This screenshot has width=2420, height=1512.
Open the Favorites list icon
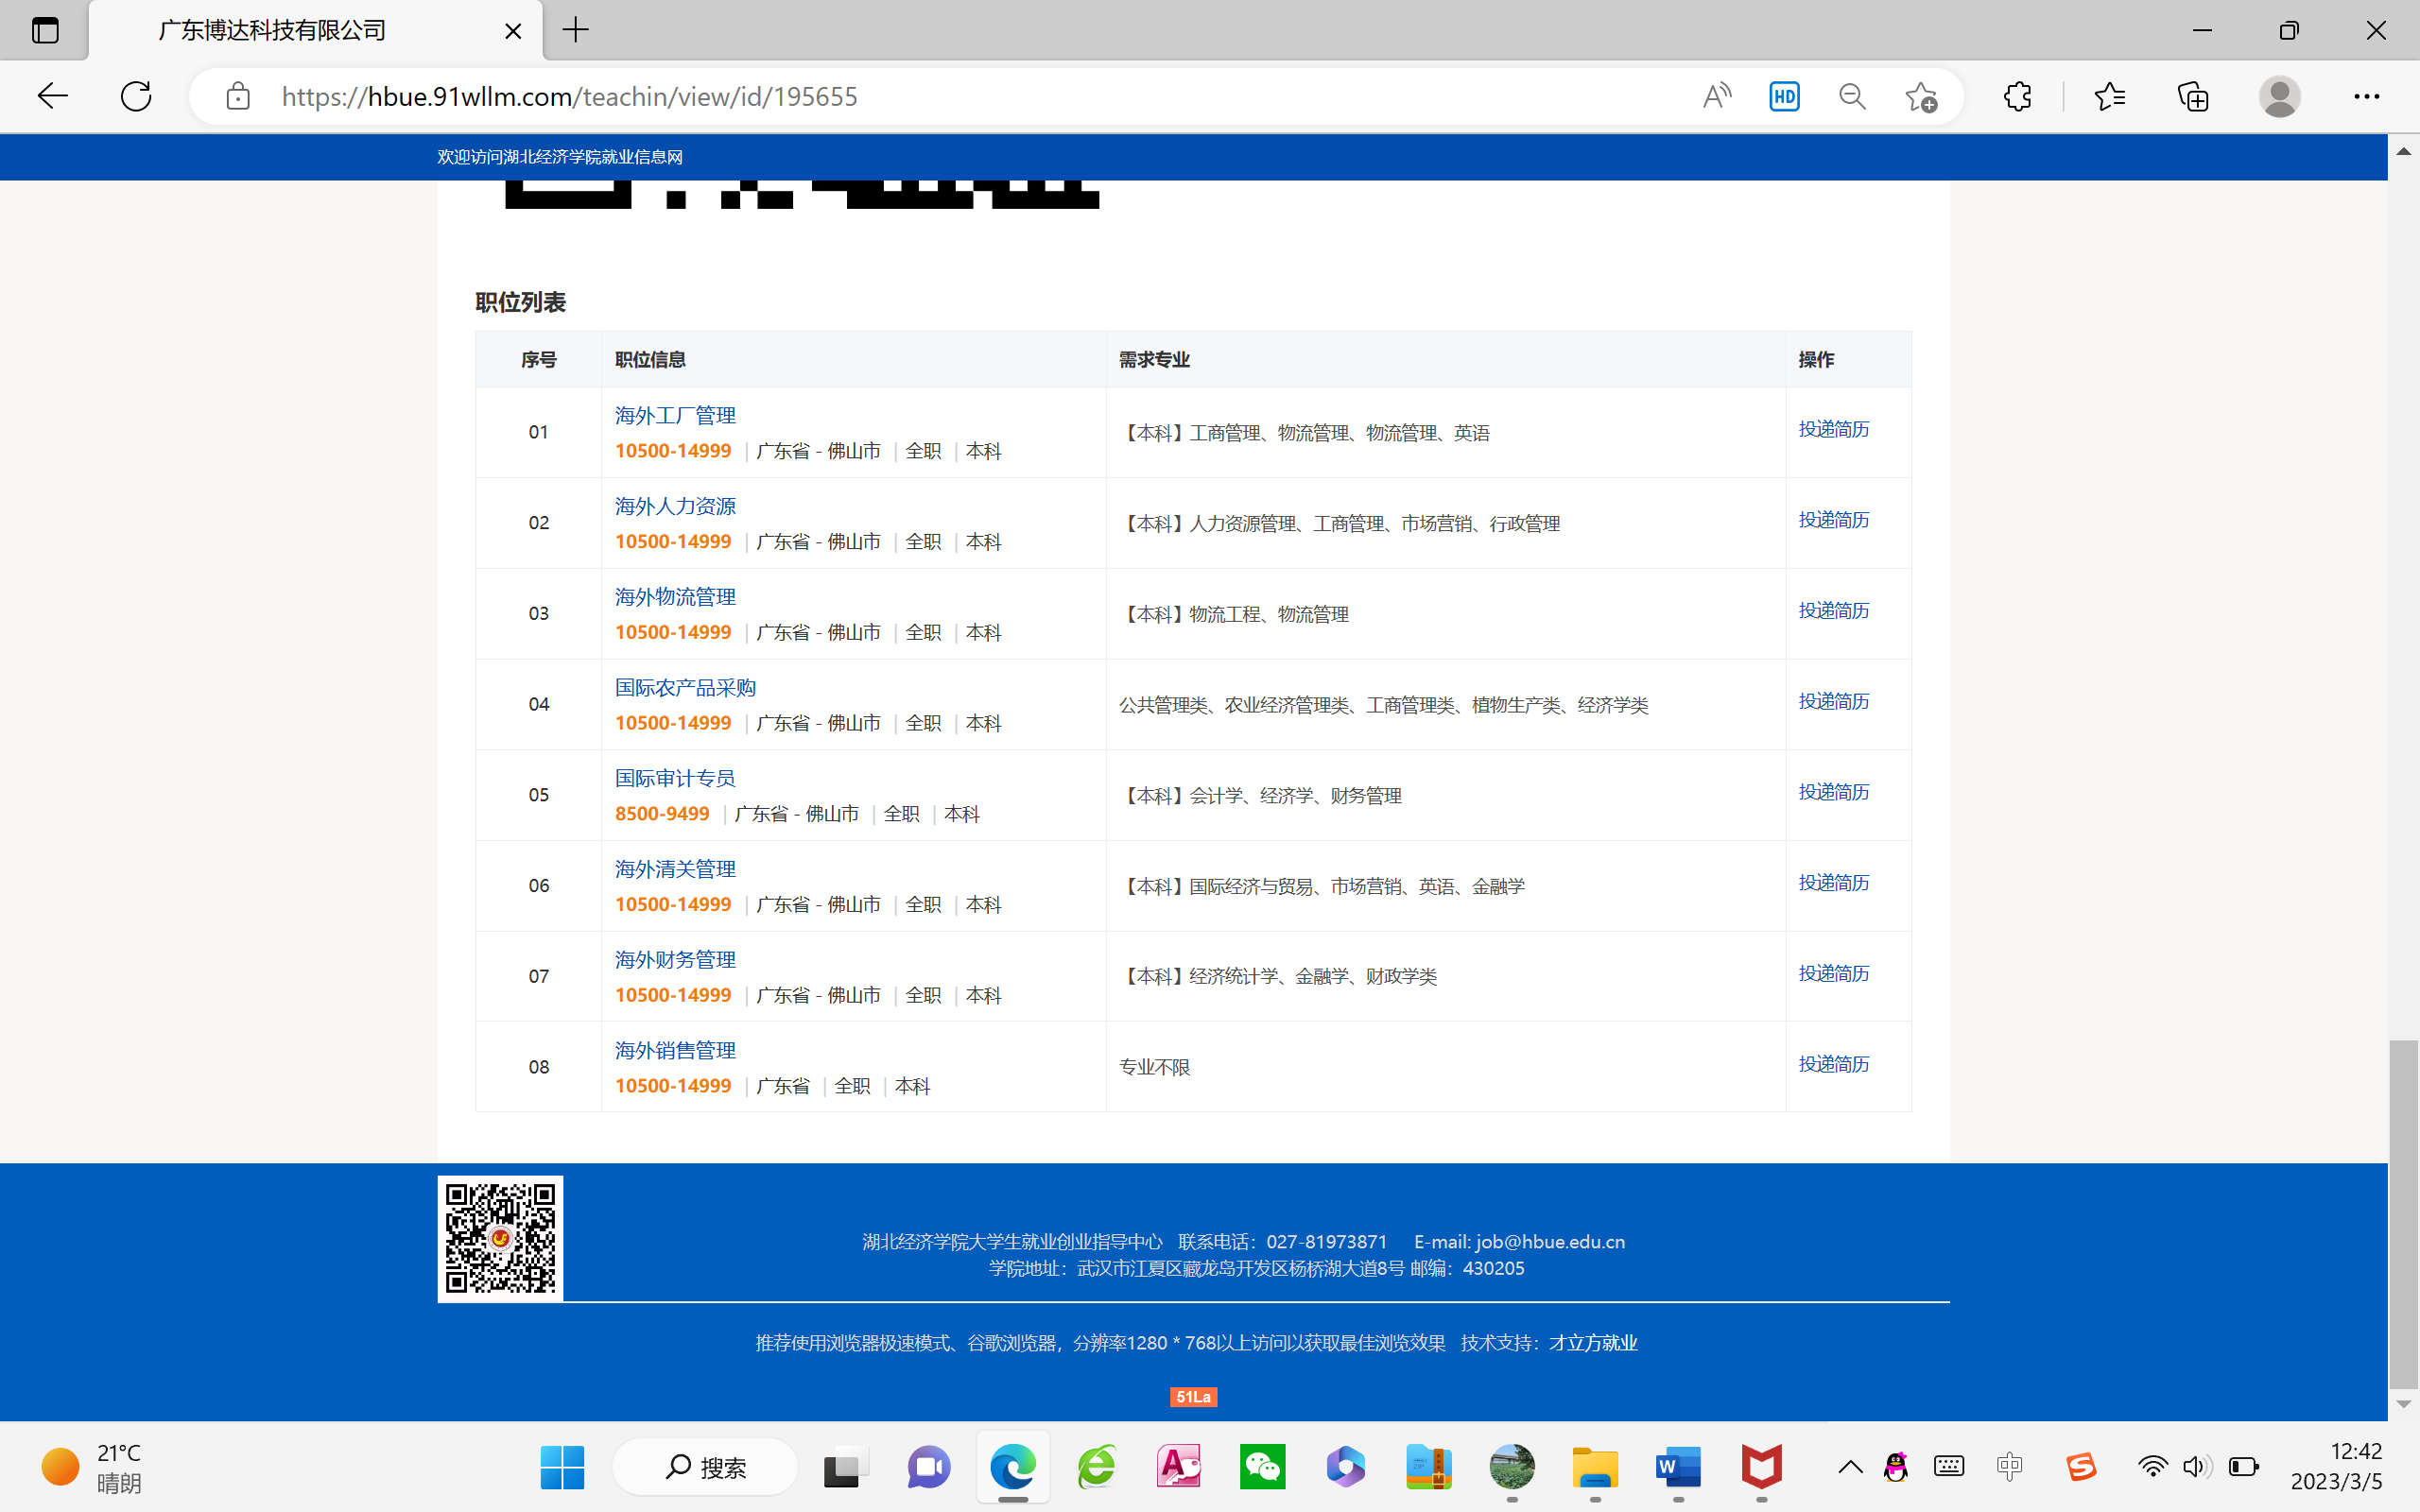point(2109,96)
